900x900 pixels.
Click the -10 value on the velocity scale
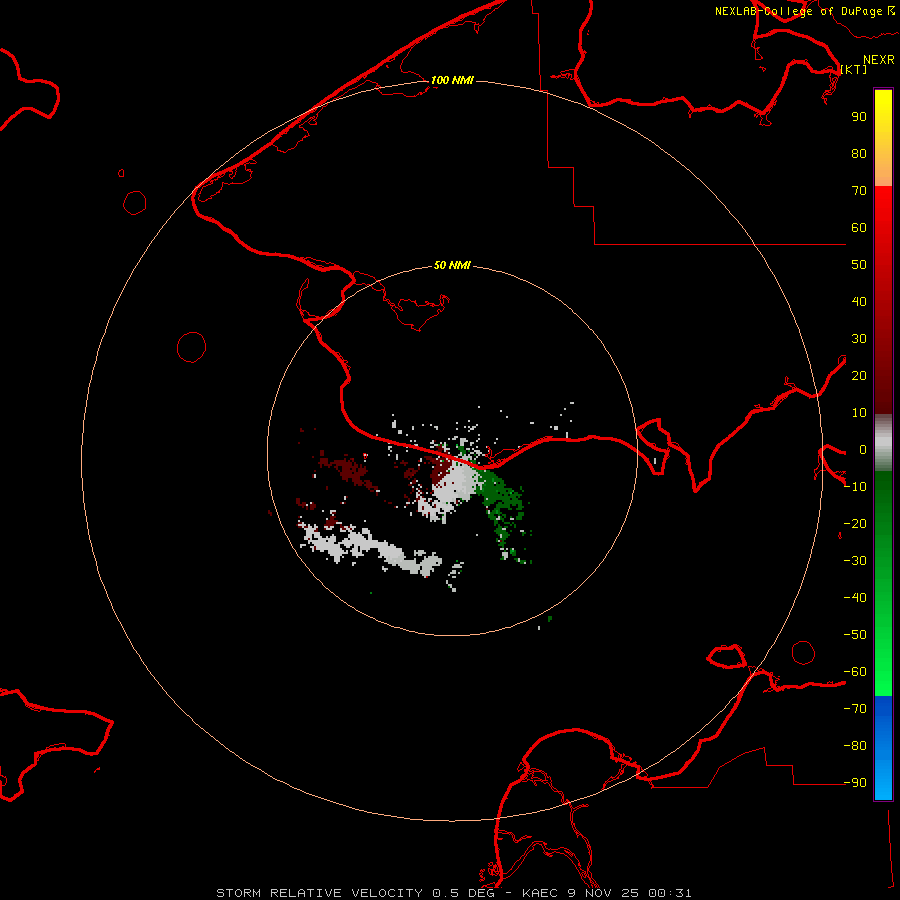(855, 487)
